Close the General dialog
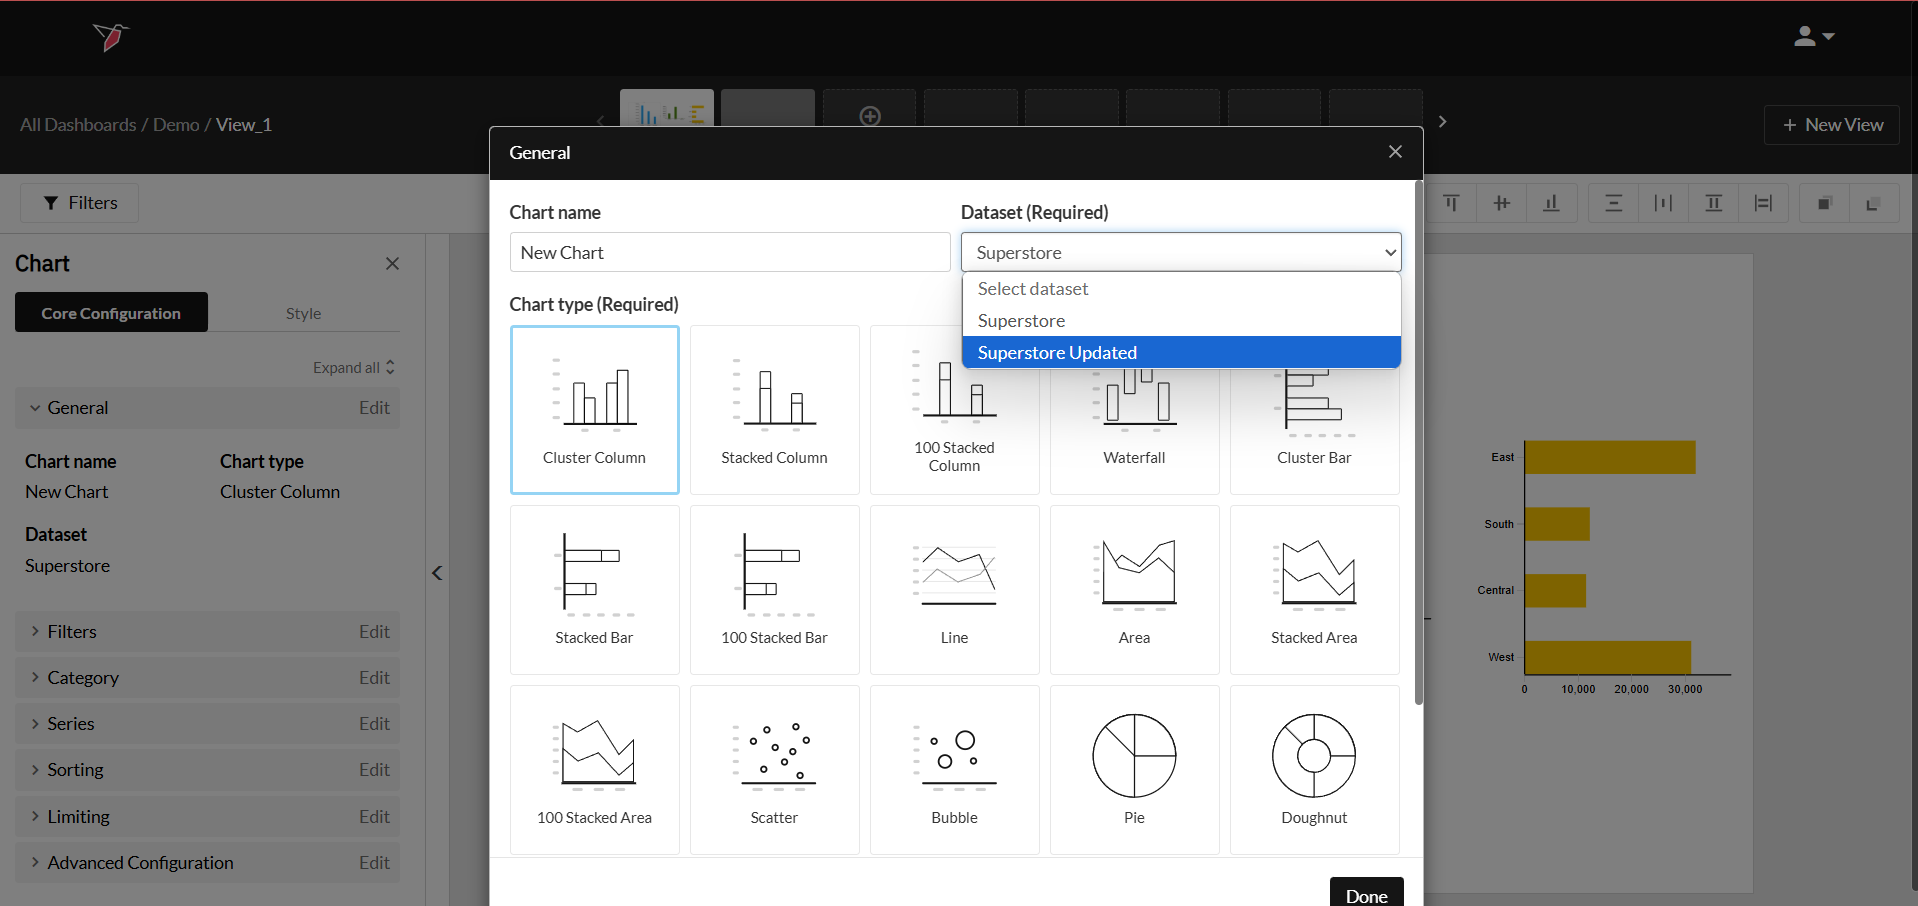 1395,152
